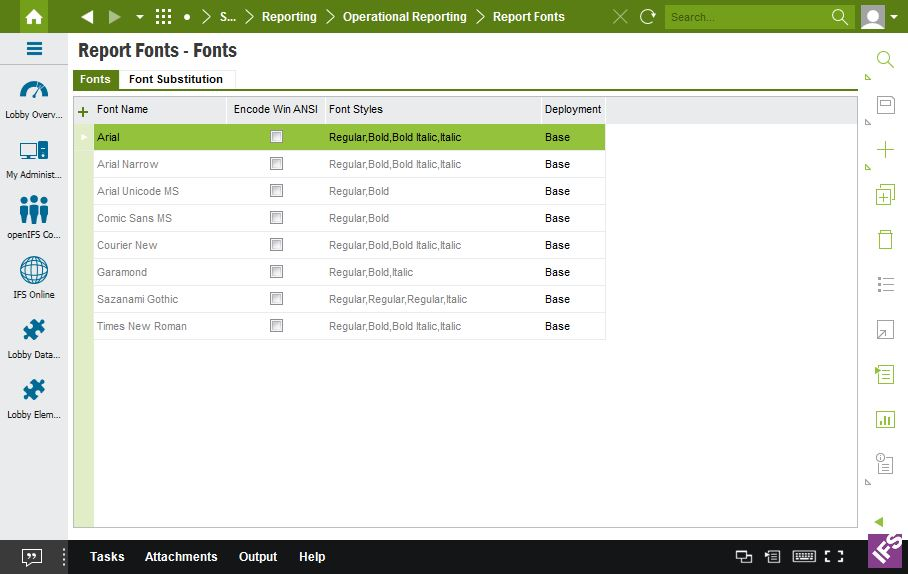Go to the Home page icon
Screen dimensions: 908x574
[34, 16]
